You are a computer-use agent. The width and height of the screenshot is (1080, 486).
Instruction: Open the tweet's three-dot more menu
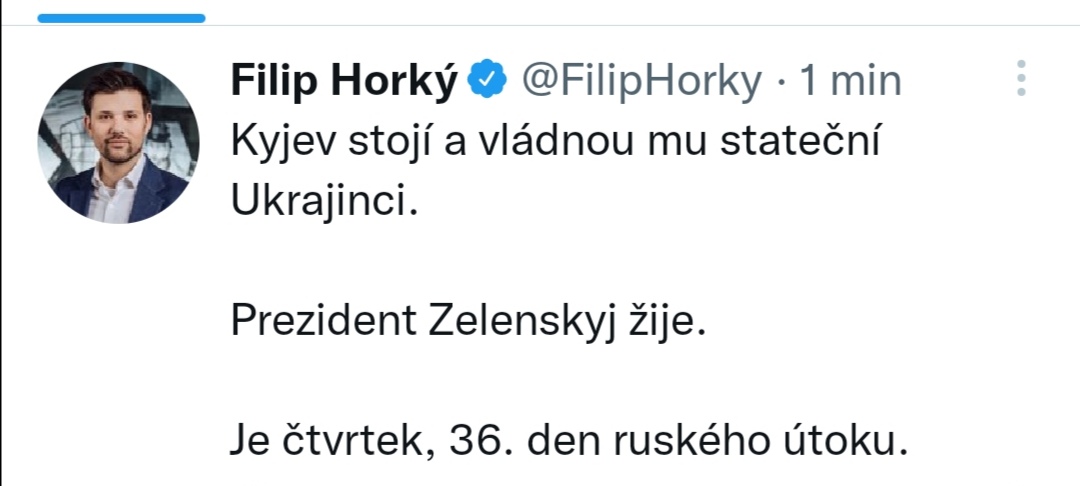pos(1020,78)
